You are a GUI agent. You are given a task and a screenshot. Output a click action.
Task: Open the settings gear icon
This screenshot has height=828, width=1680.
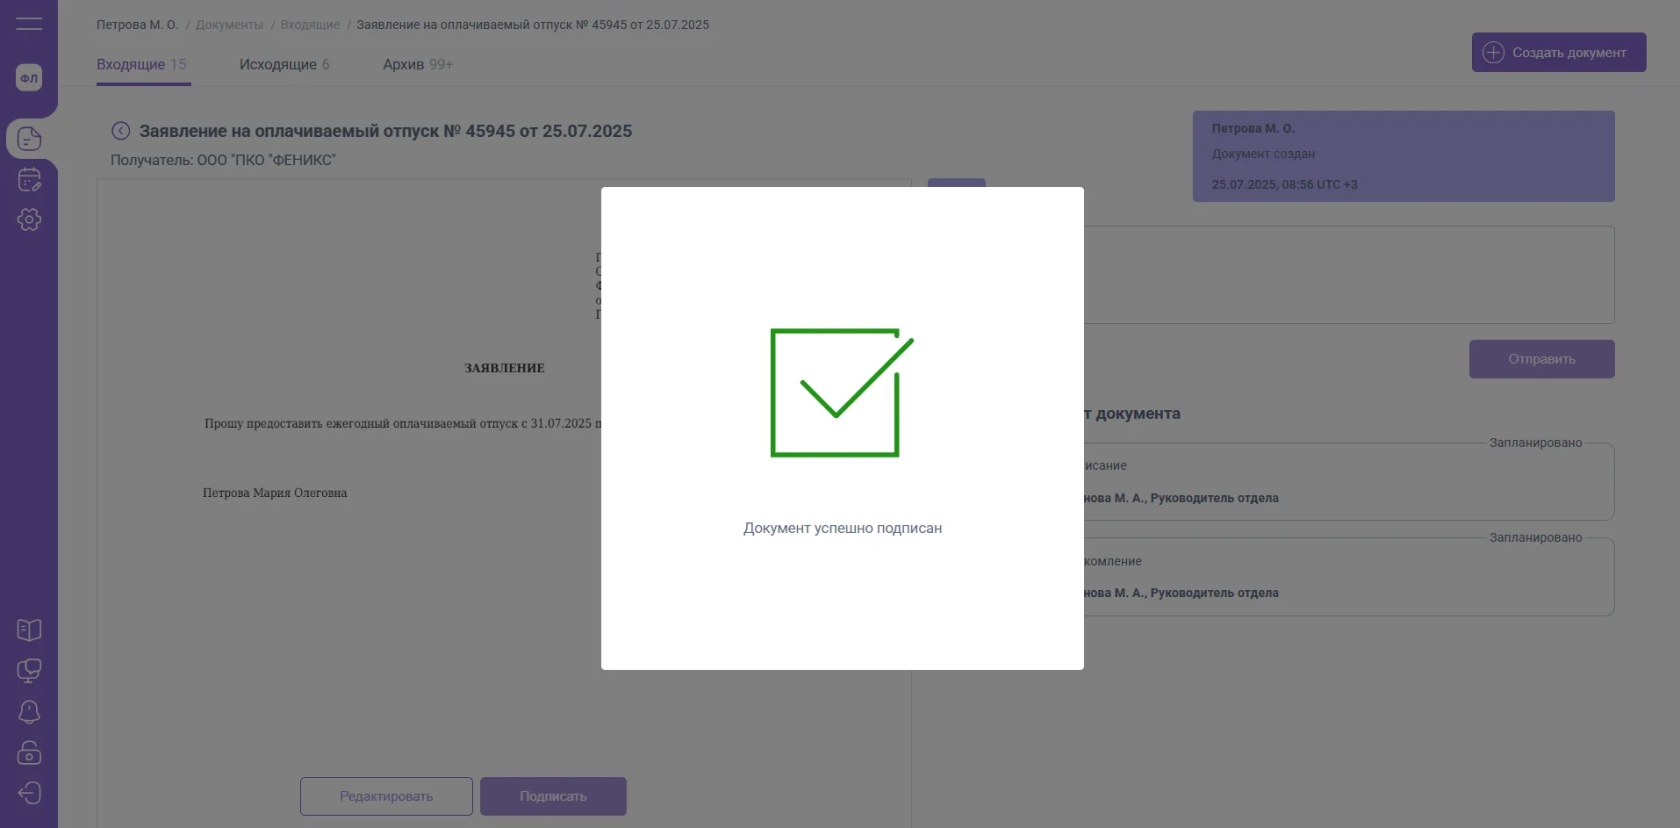pyautogui.click(x=29, y=220)
